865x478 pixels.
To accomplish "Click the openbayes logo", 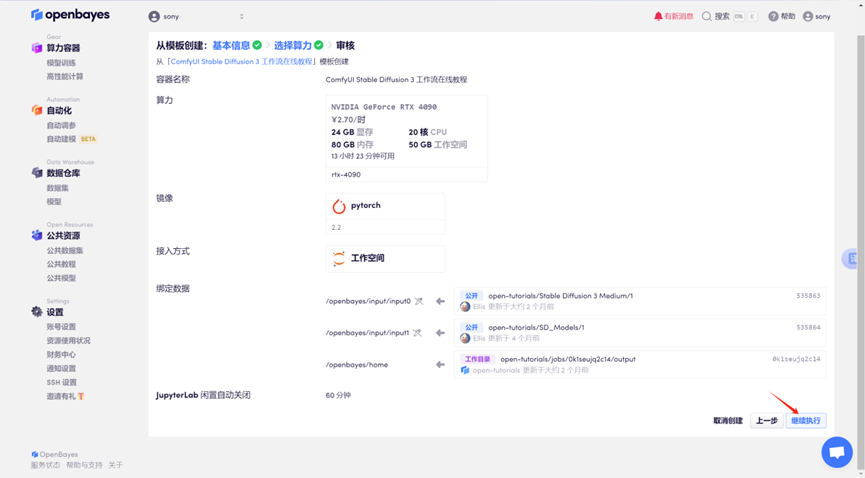I will click(x=70, y=15).
